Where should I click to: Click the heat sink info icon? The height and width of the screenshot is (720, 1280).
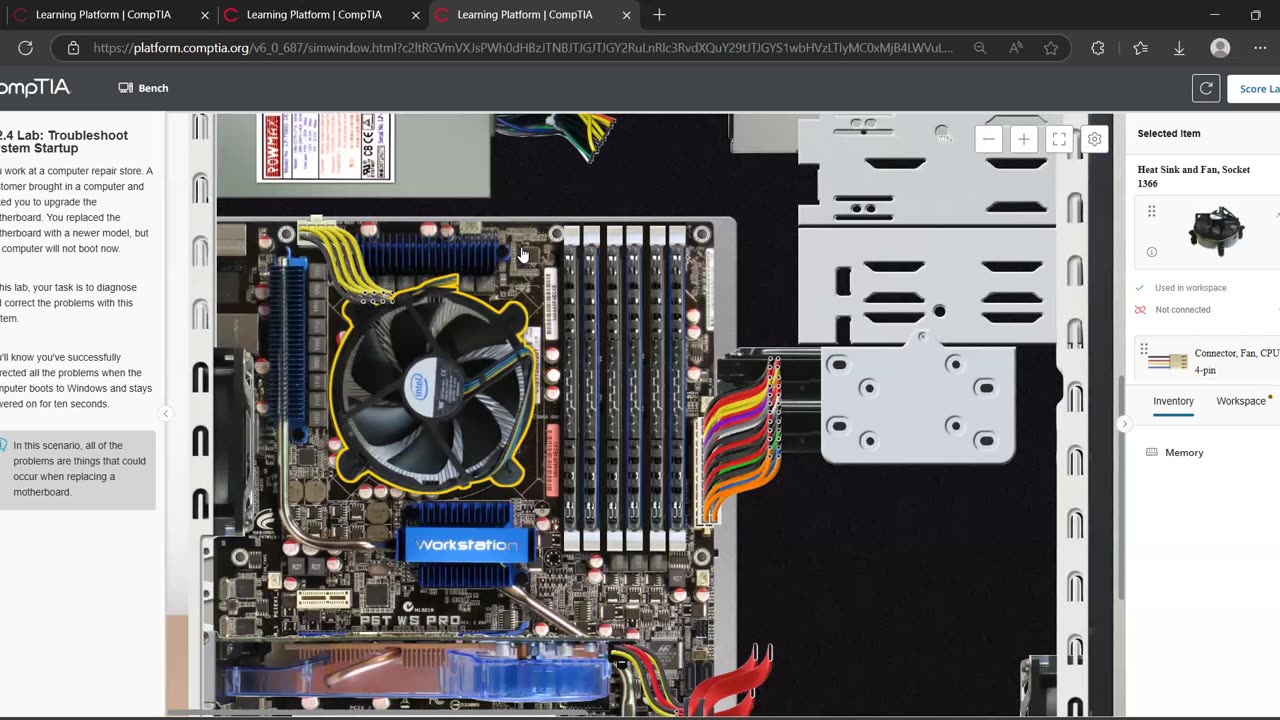(x=1152, y=252)
